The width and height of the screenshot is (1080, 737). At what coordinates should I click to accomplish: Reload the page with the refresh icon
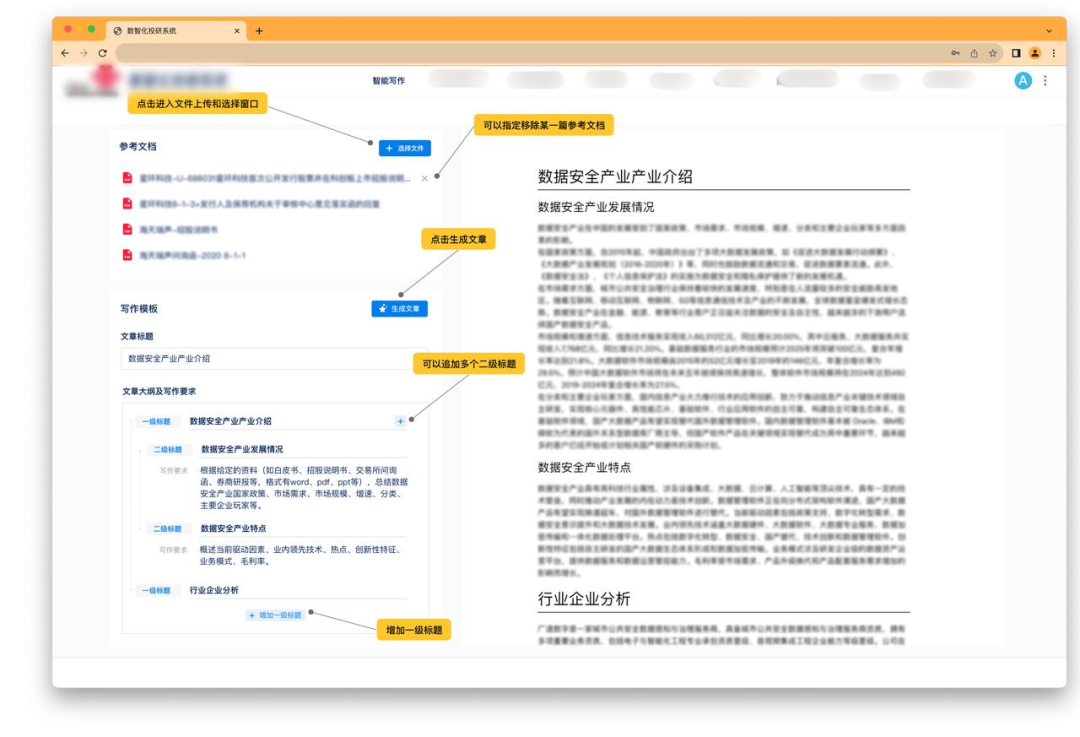(103, 53)
